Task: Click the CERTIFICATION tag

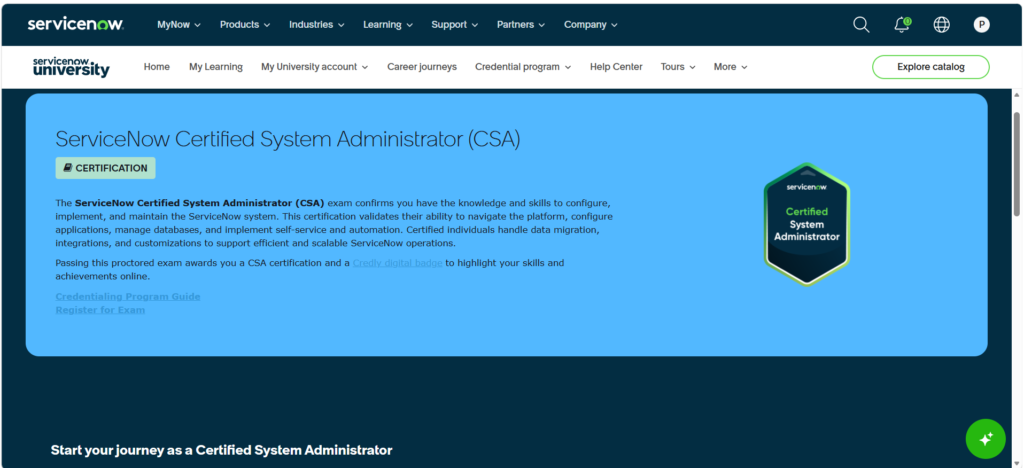Action: pyautogui.click(x=105, y=168)
